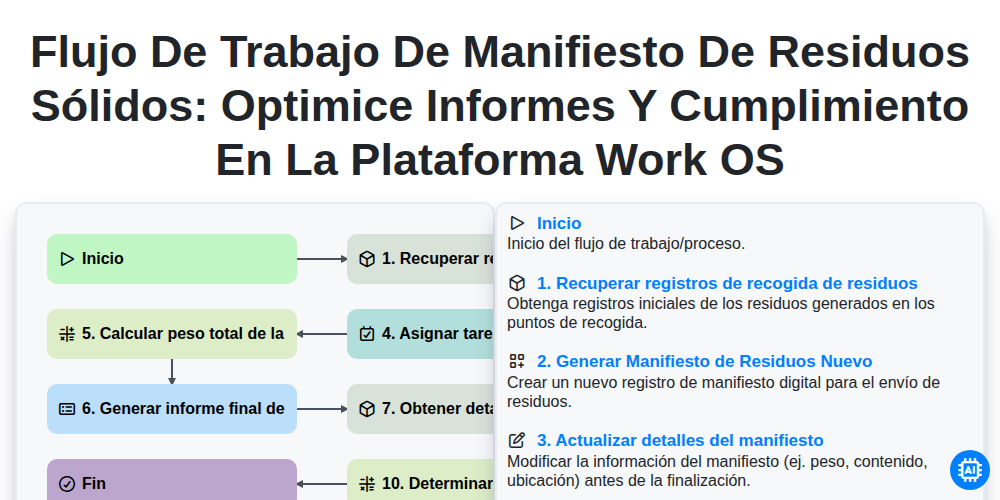Open the Inicio link in description panel

click(x=559, y=223)
